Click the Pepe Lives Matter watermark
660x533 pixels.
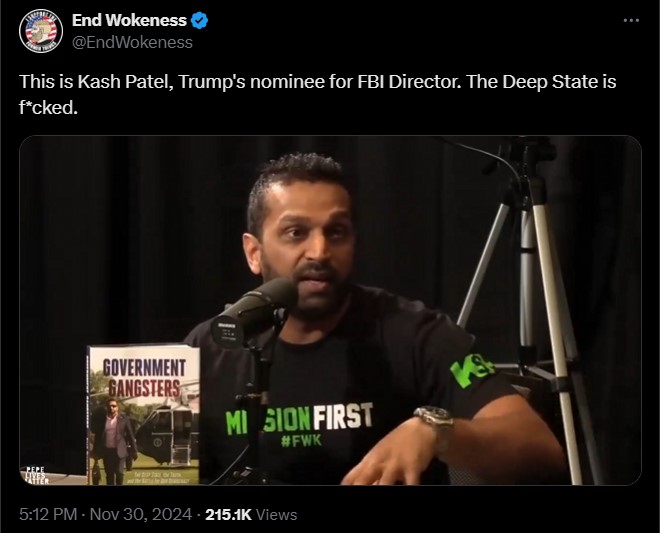click(37, 475)
